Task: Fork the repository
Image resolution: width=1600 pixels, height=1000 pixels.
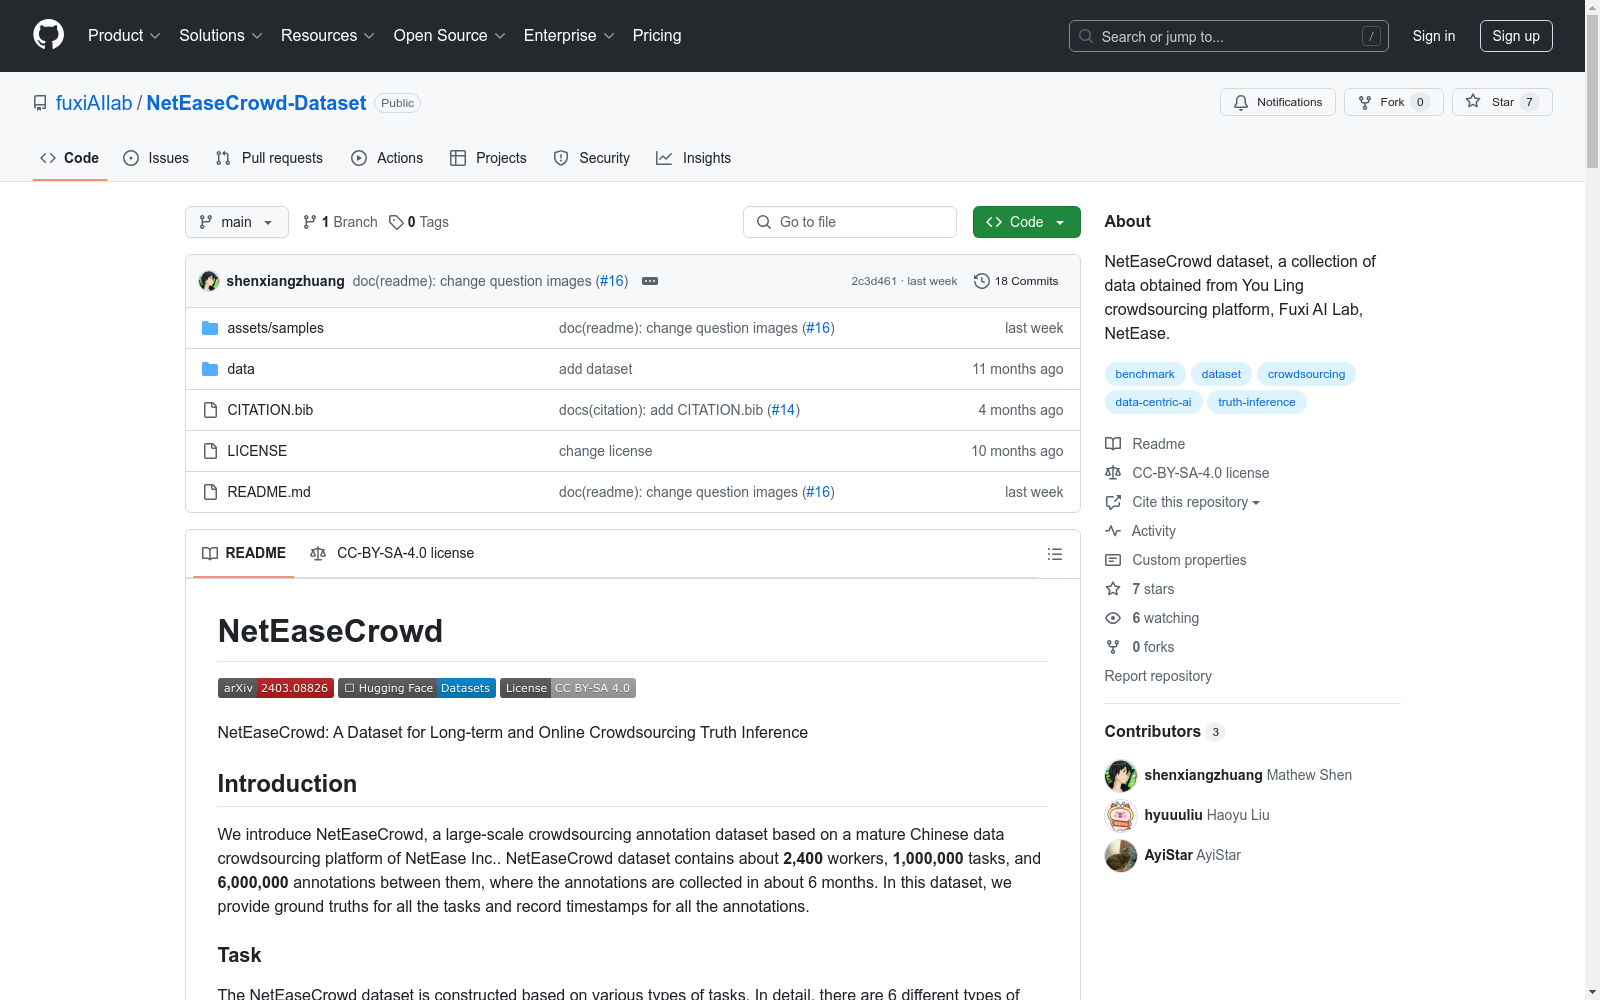Action: point(1393,102)
